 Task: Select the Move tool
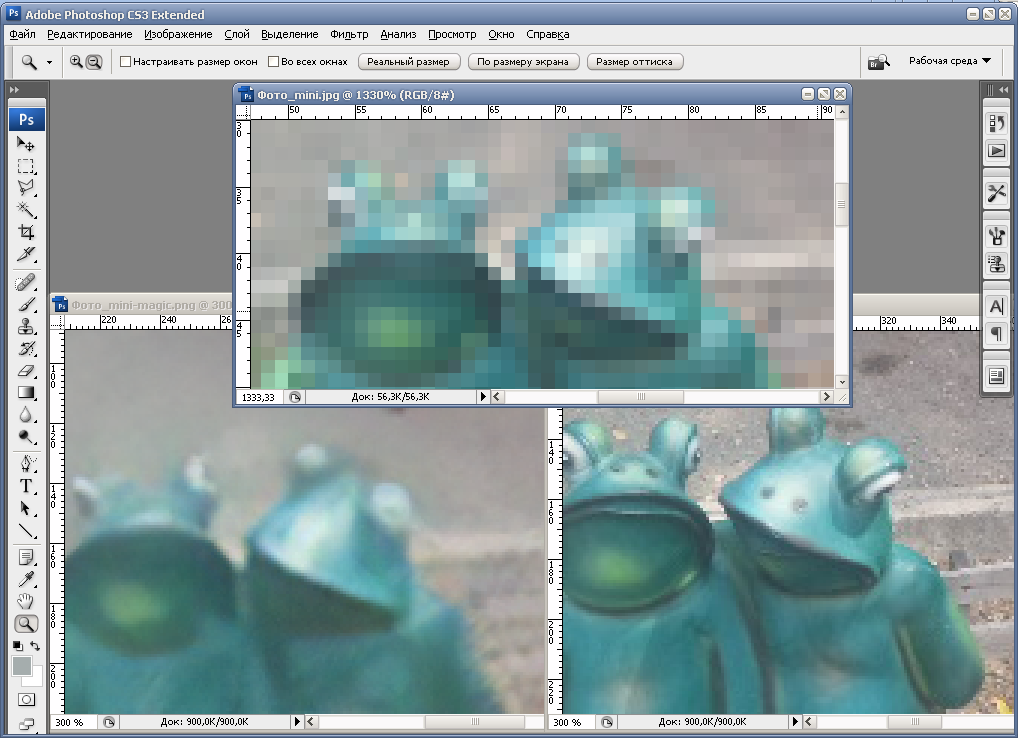tap(26, 144)
